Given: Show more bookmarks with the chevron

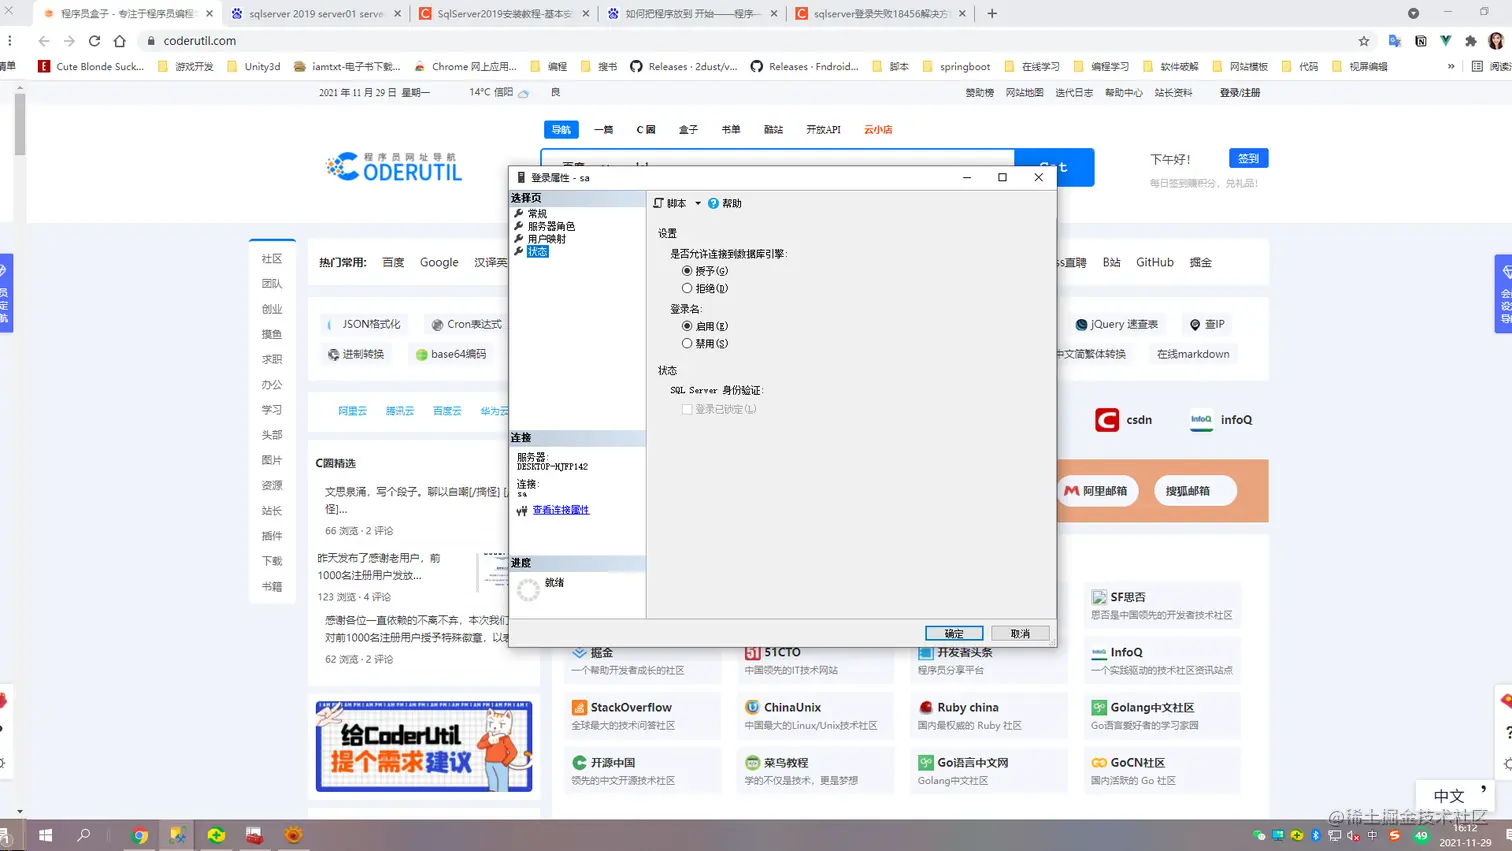Looking at the screenshot, I should 1451,67.
